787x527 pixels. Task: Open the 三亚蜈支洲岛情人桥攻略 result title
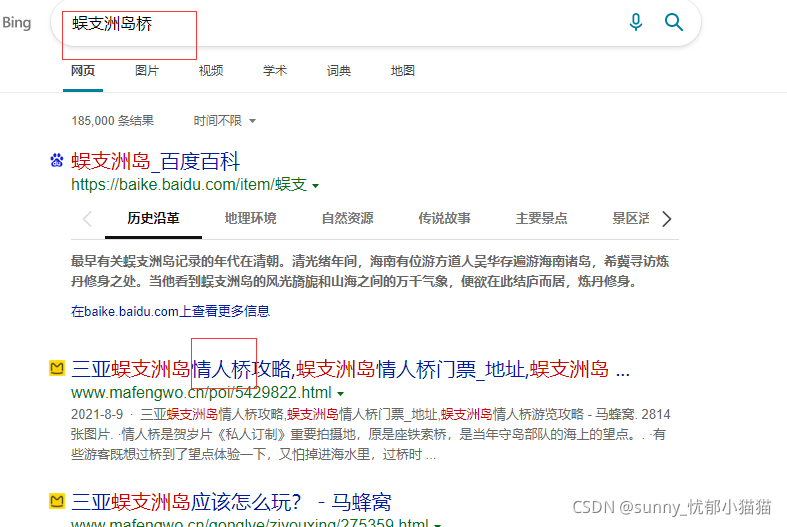point(350,369)
